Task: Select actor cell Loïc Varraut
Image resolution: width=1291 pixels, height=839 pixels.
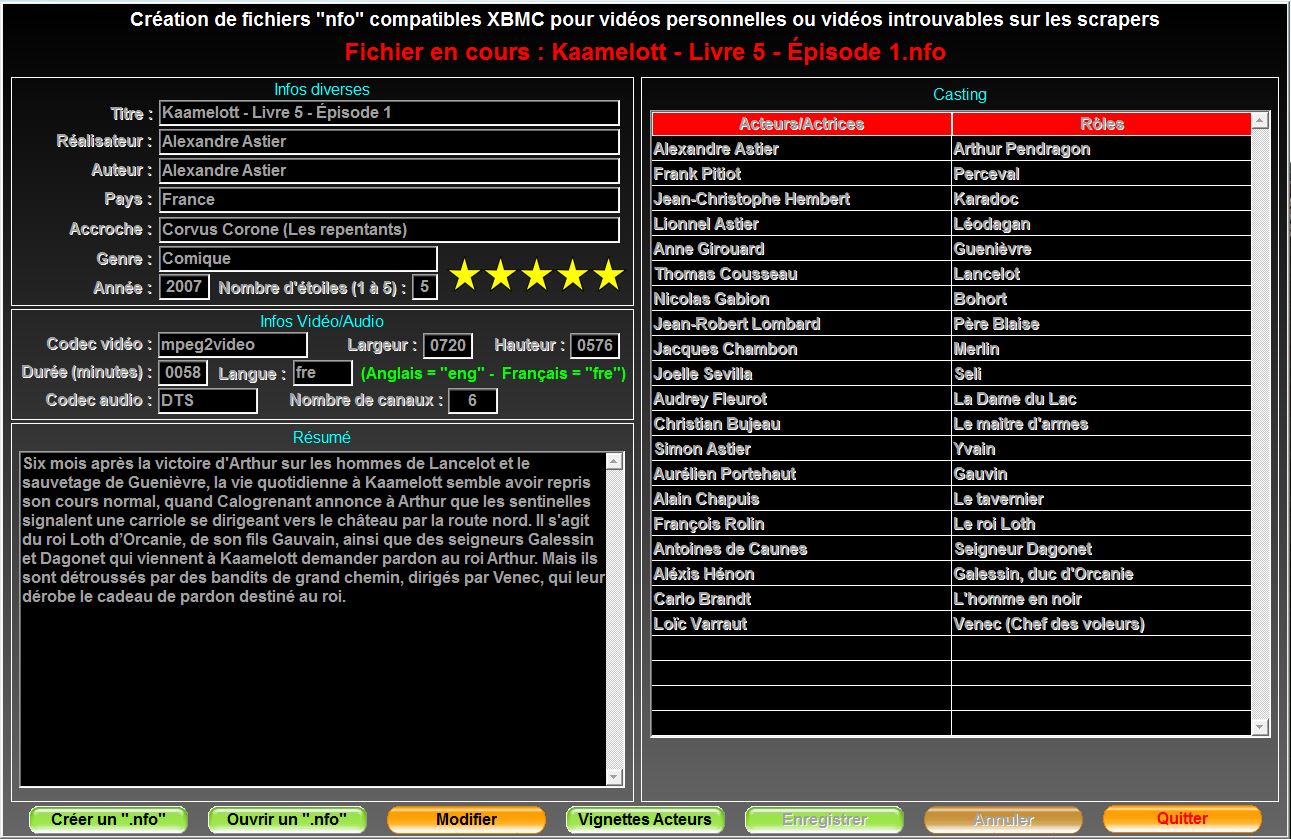Action: [x=801, y=624]
